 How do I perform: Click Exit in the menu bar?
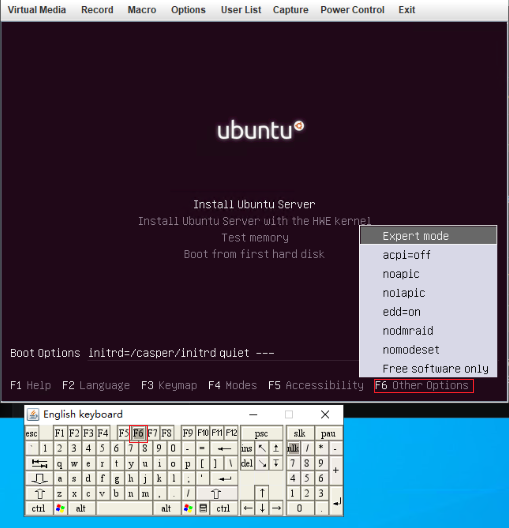(x=407, y=10)
